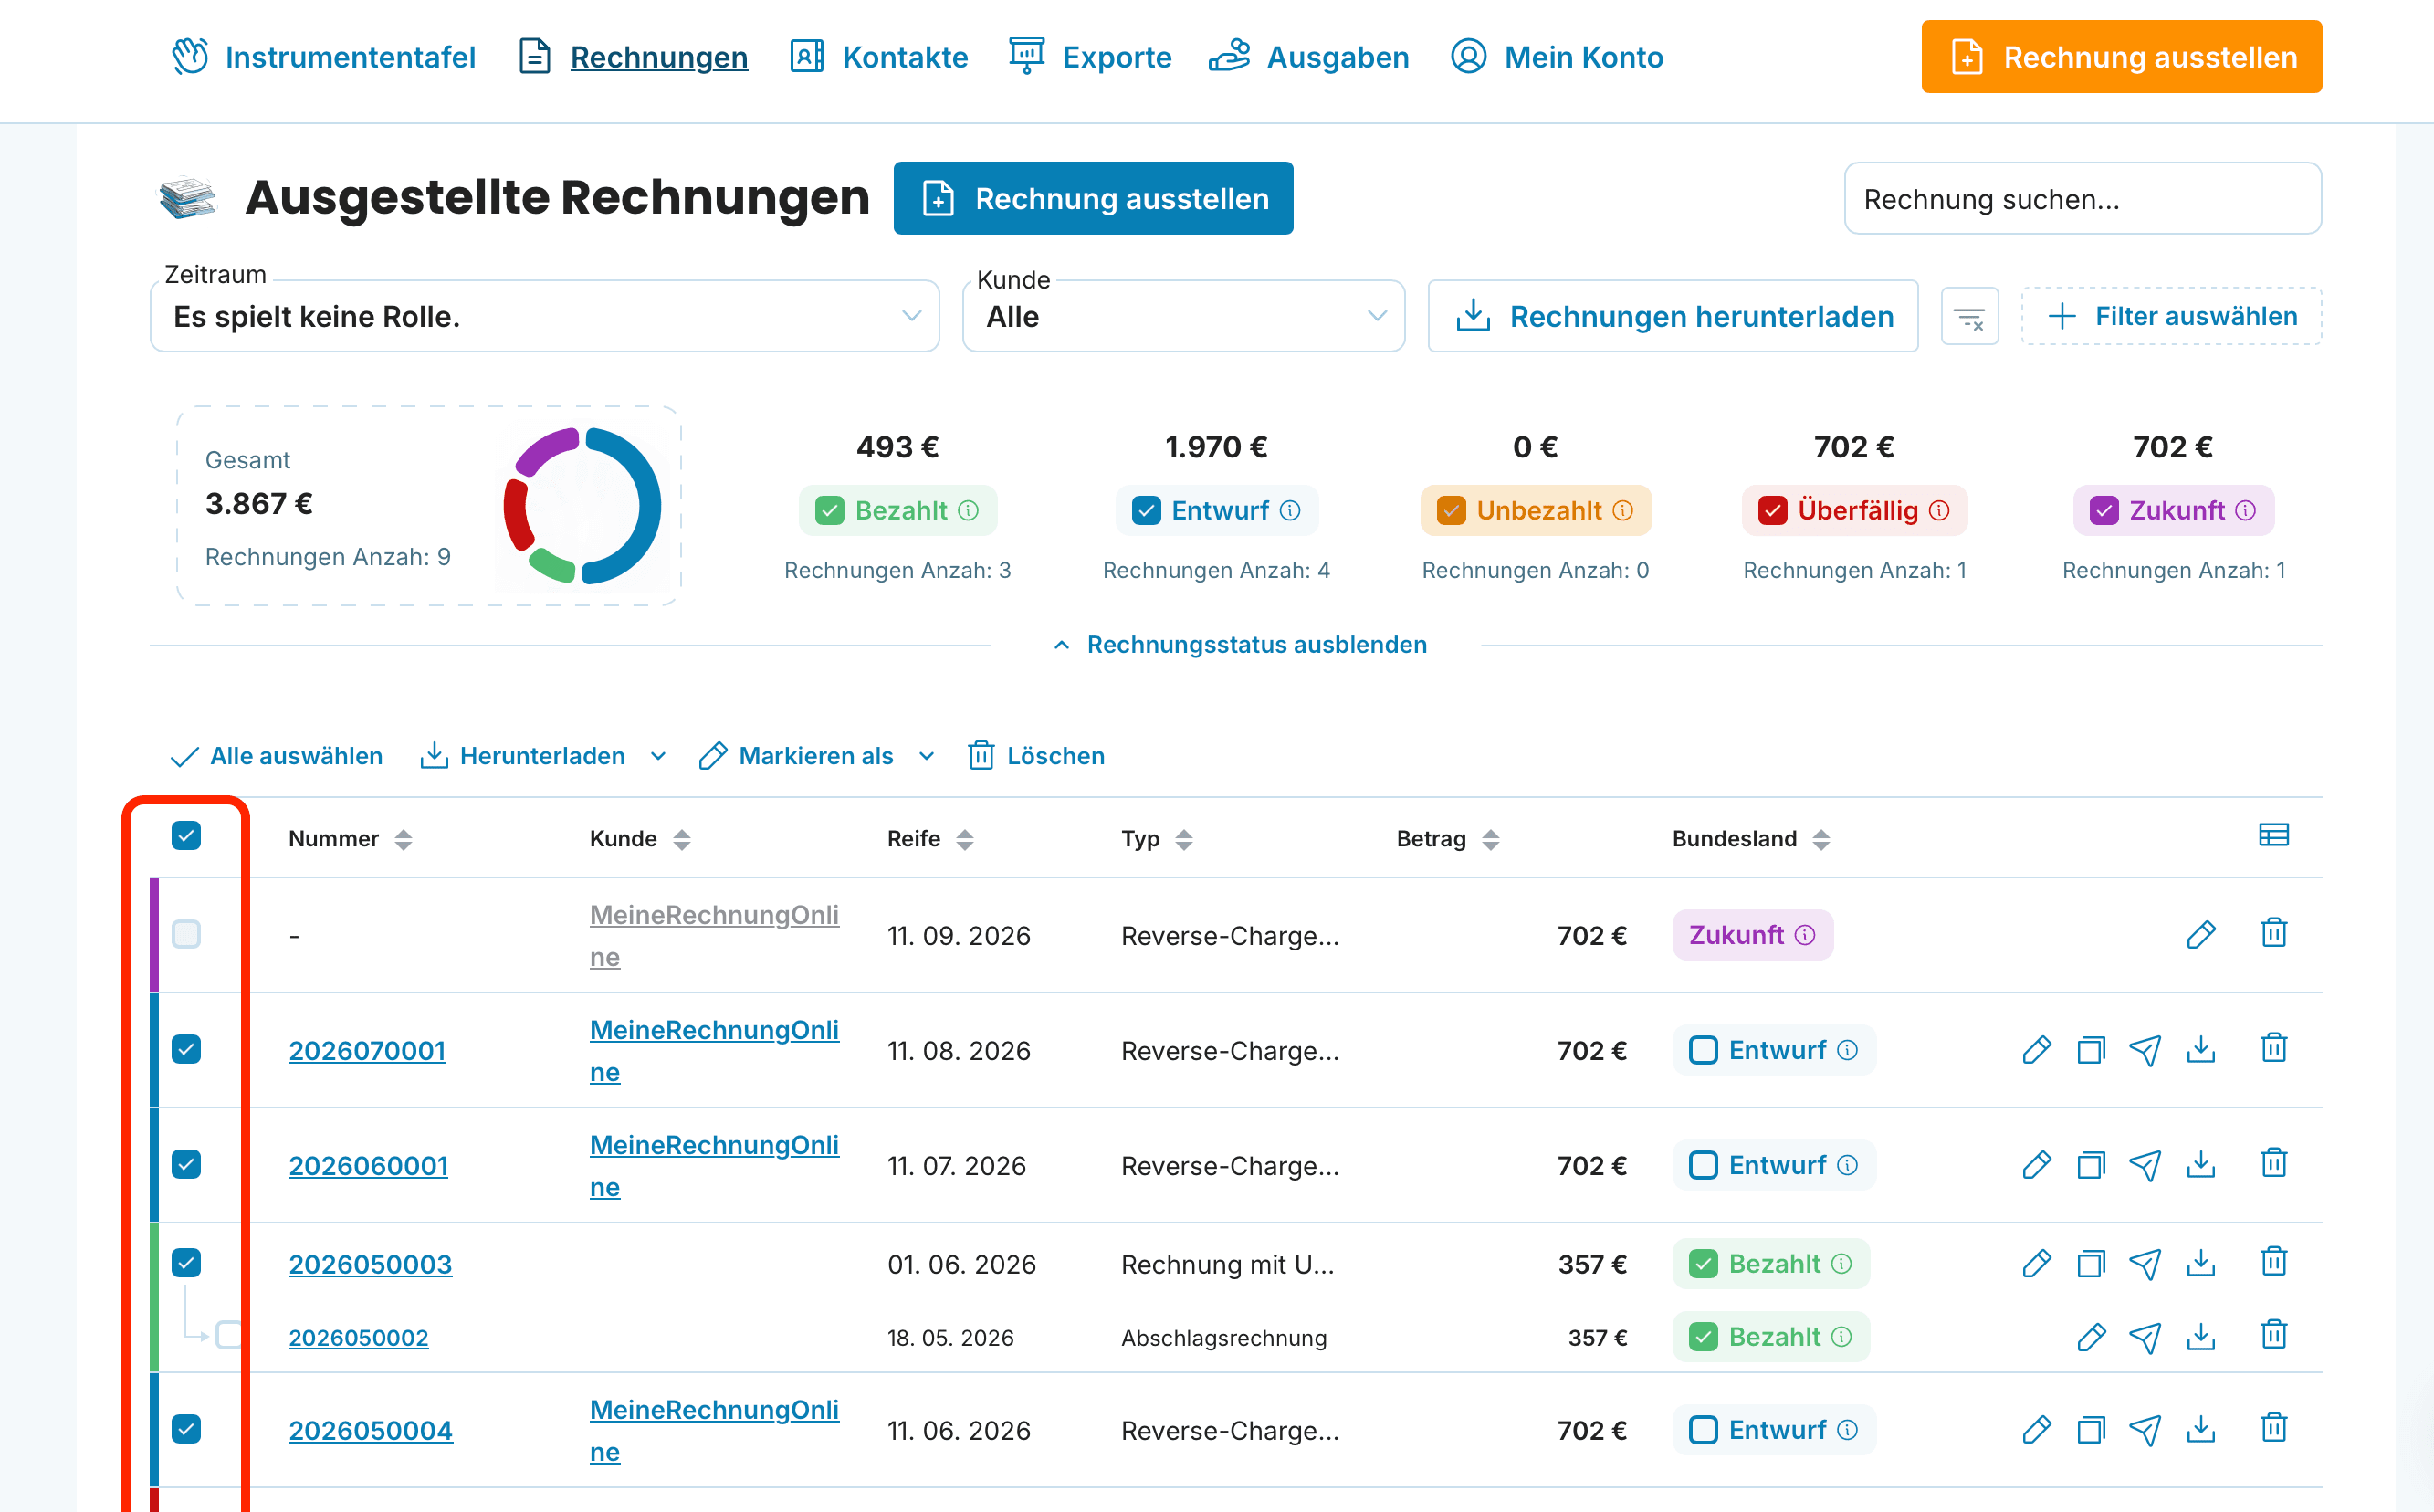Send invoice 2026050004
Screen dimensions: 2434x1512
click(x=2145, y=1430)
